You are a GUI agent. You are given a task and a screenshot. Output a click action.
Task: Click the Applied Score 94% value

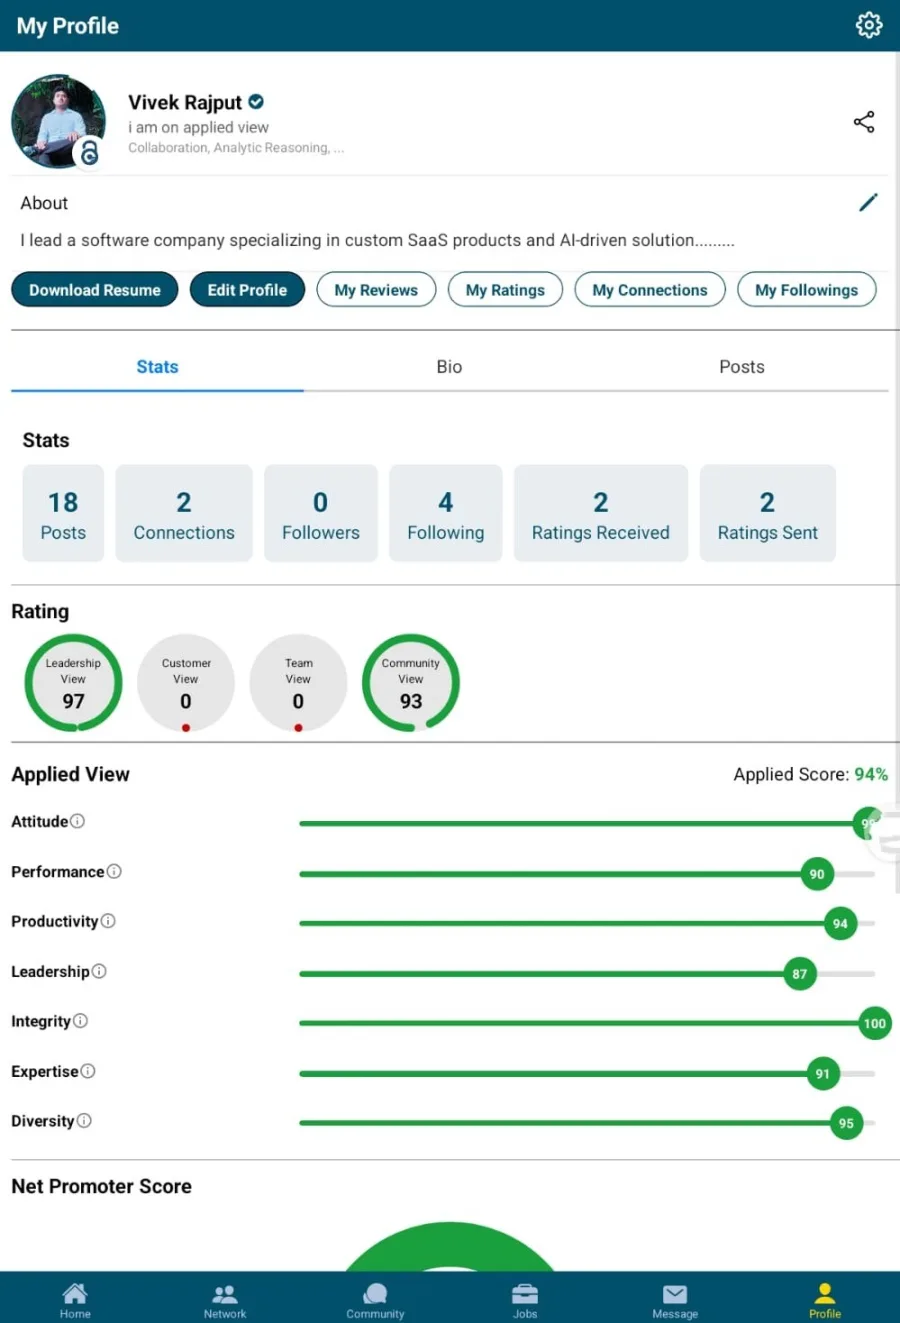[870, 774]
